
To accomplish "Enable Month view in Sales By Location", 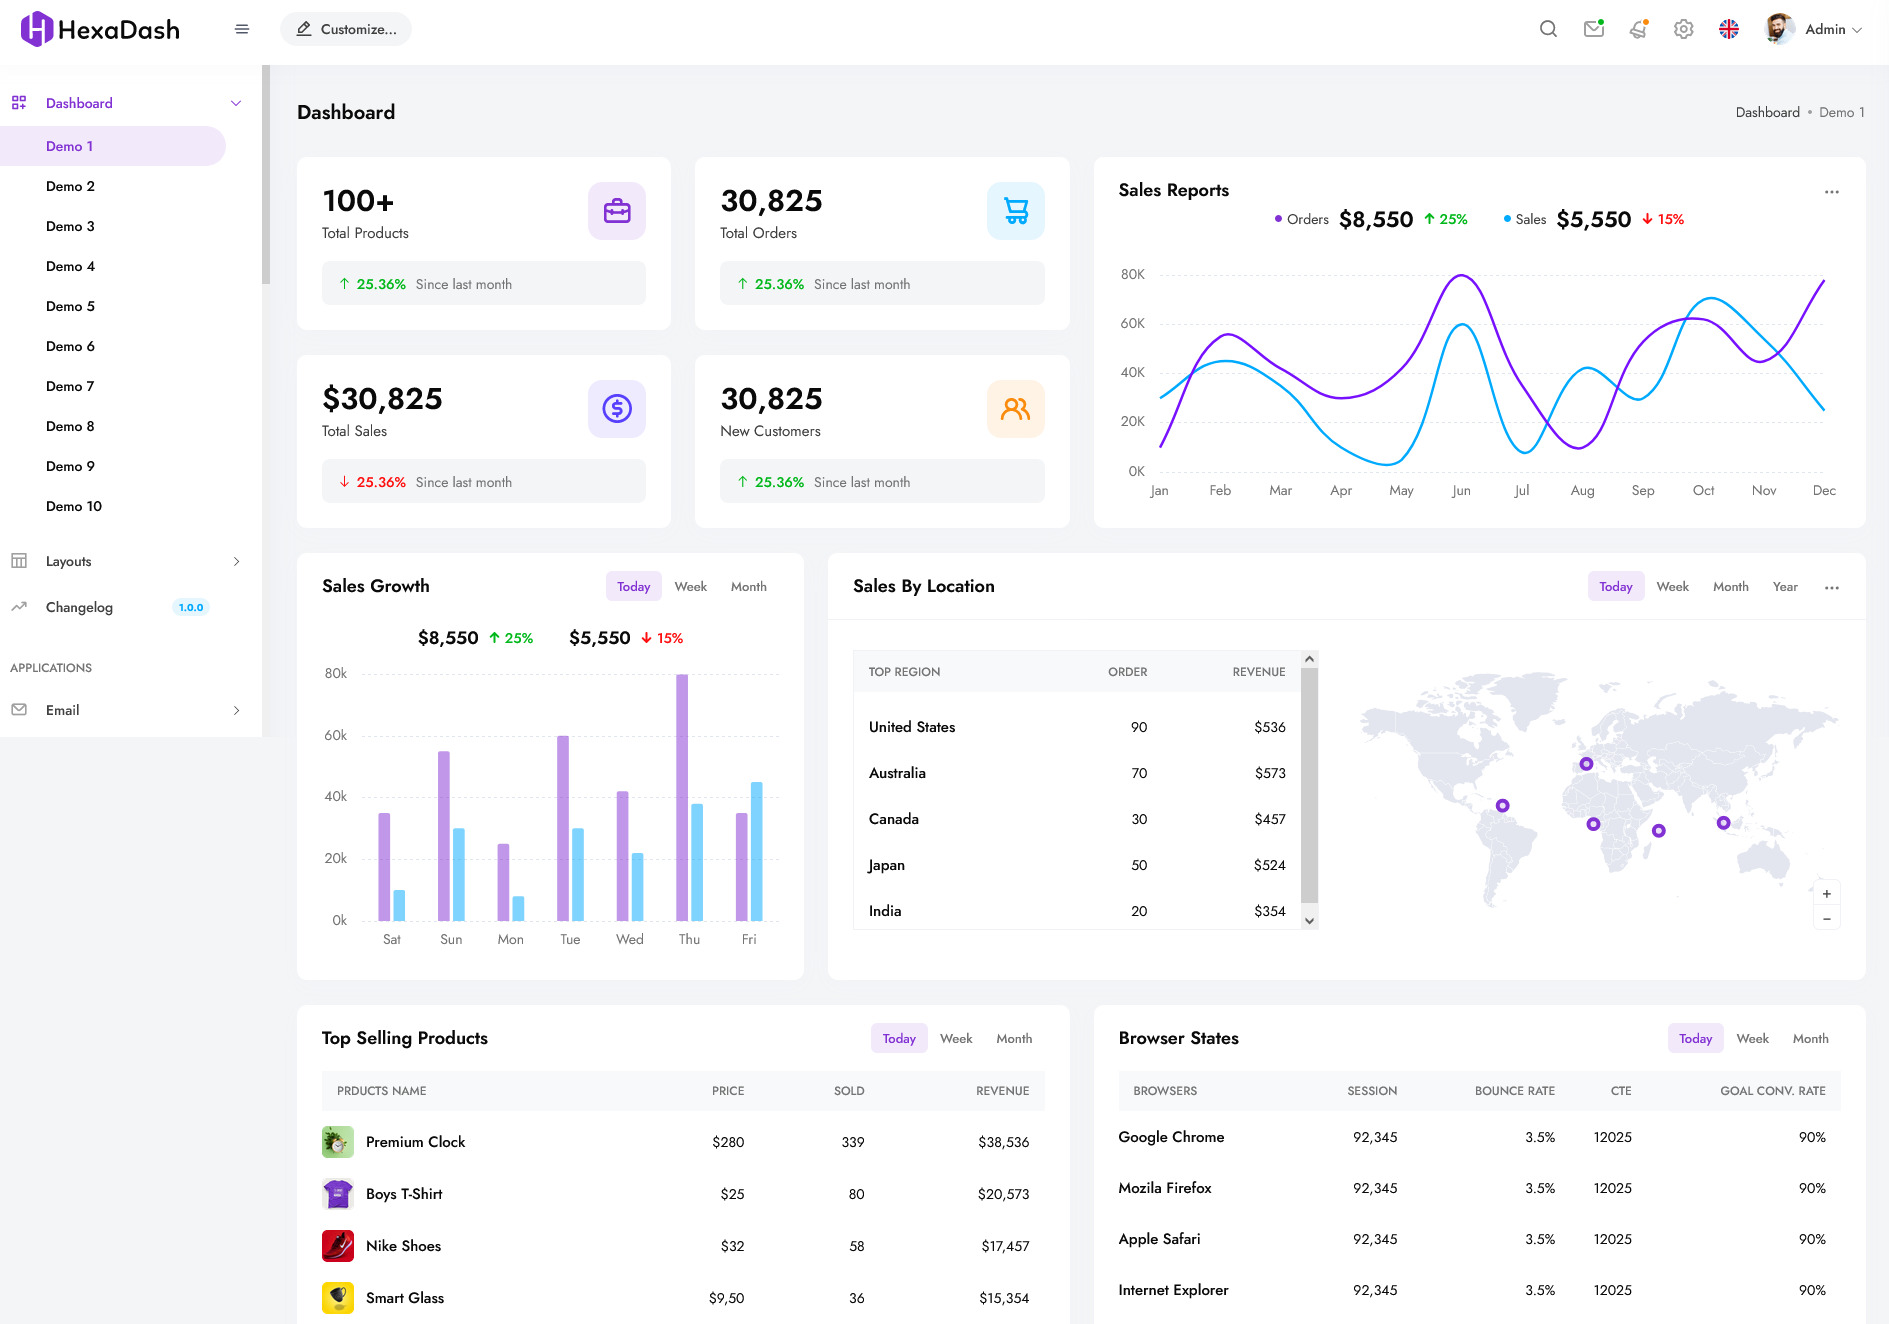I will pyautogui.click(x=1730, y=586).
